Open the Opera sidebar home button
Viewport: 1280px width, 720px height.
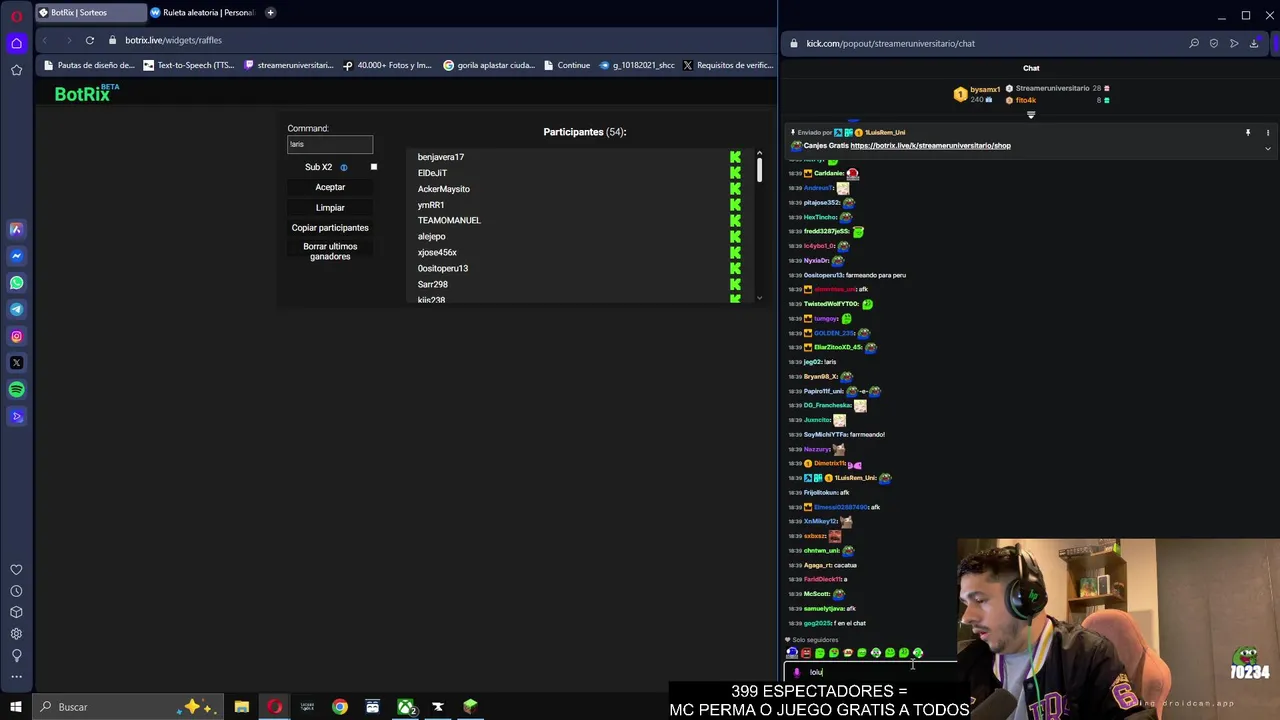16,43
